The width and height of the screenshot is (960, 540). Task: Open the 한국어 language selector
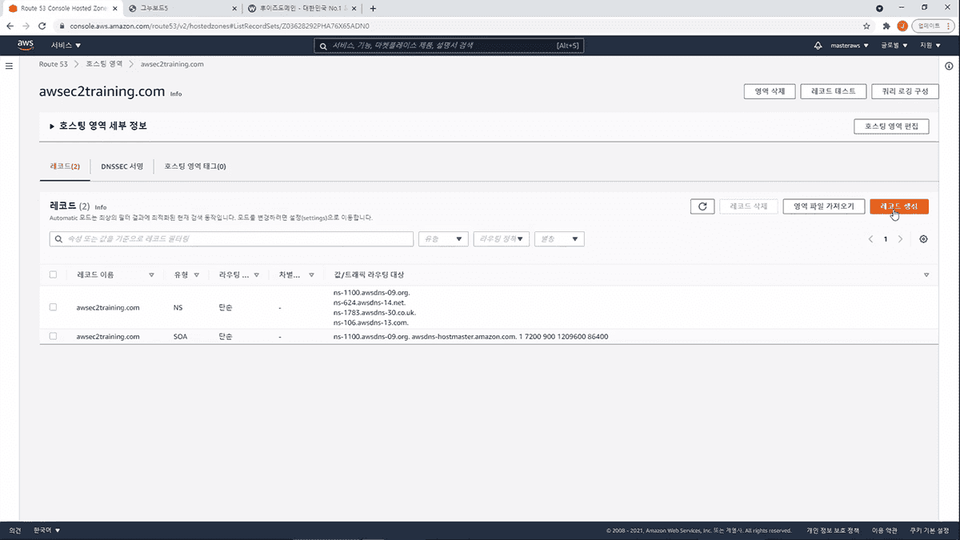[47, 530]
